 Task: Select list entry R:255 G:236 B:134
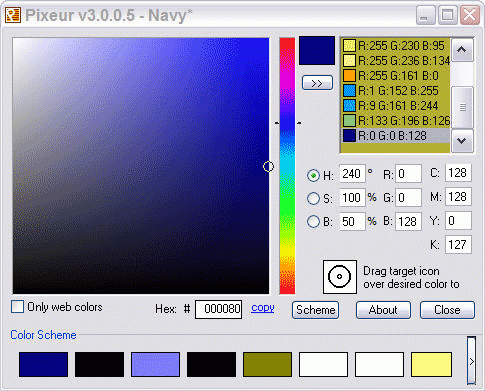(x=396, y=61)
